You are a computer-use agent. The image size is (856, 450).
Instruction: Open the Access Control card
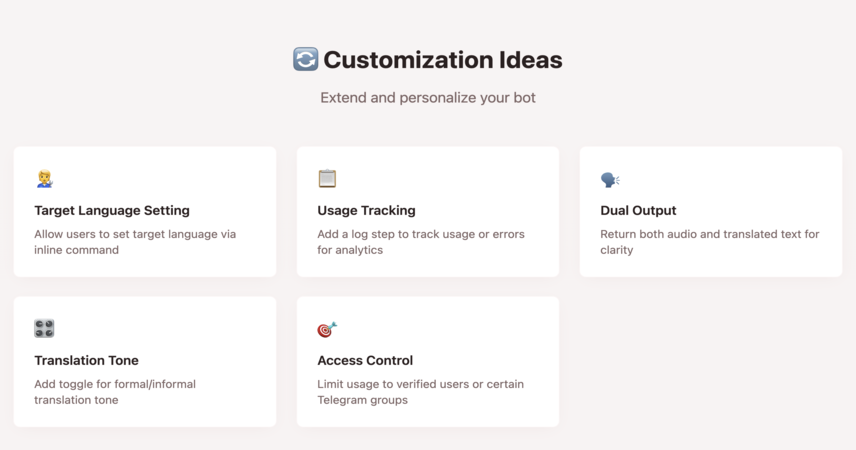[x=428, y=362]
